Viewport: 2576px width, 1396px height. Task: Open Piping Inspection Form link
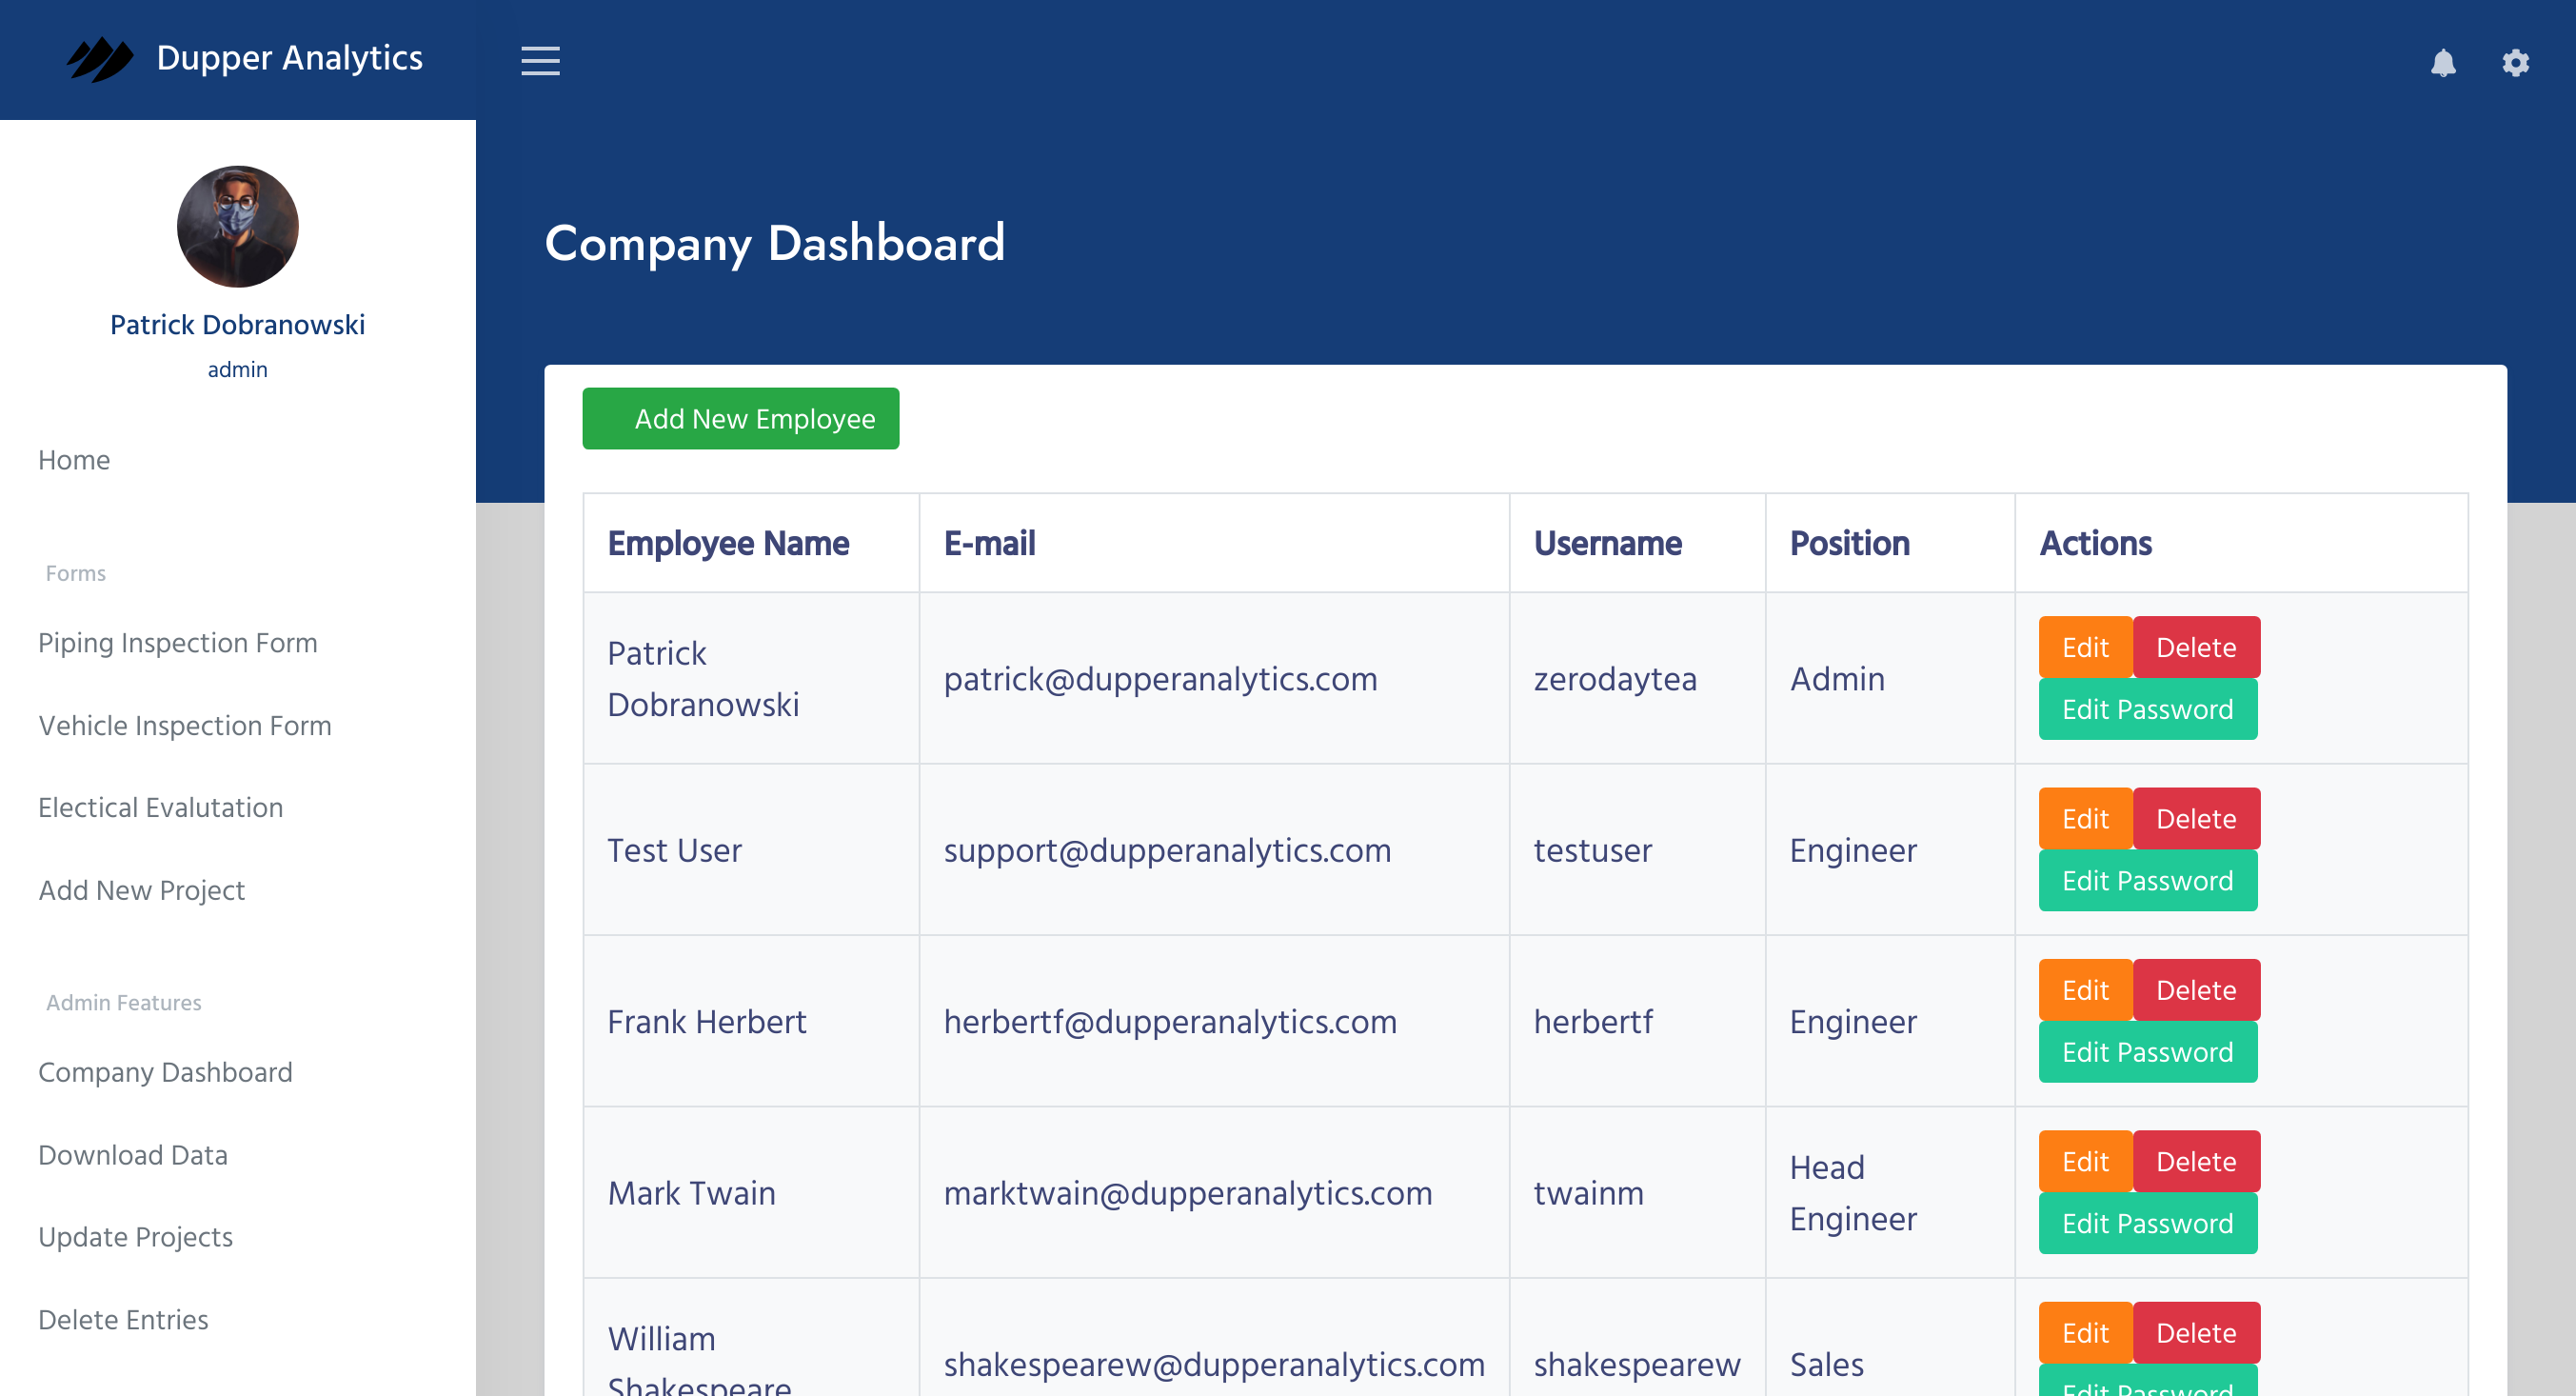177,643
